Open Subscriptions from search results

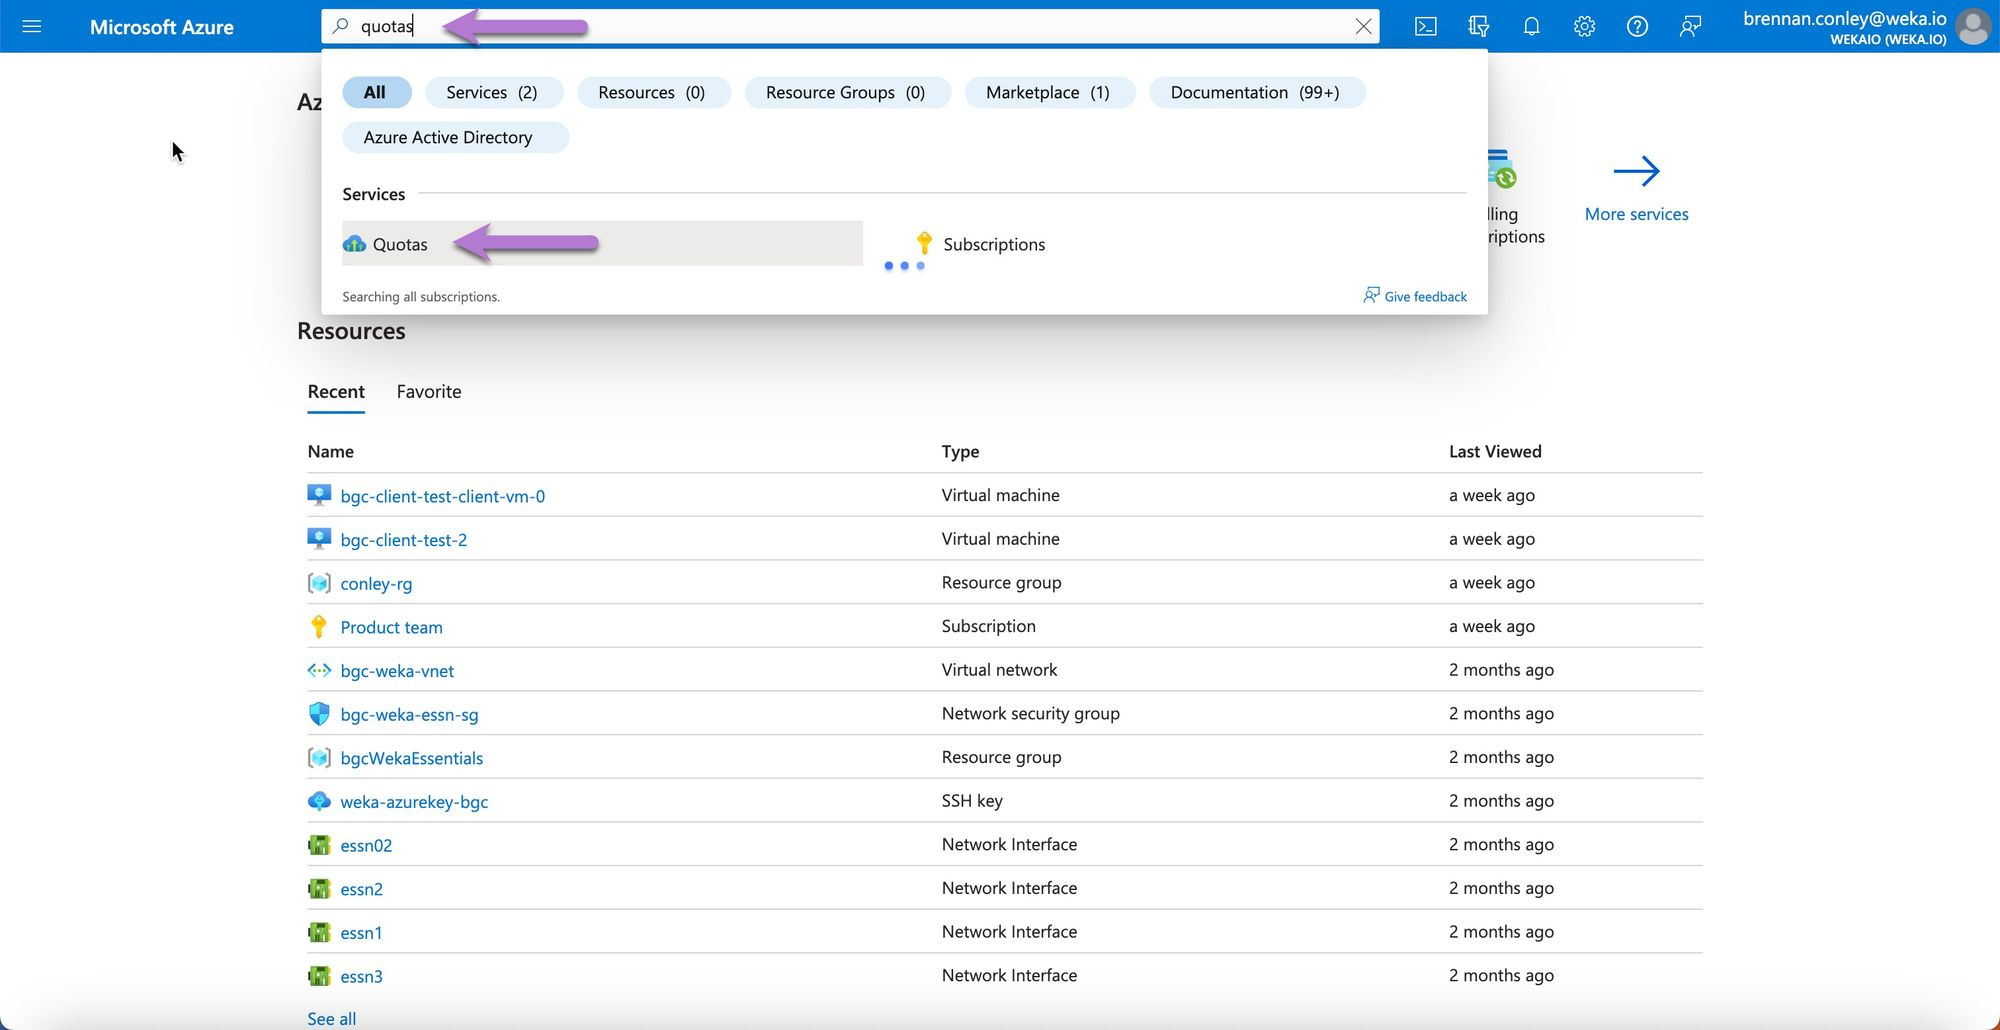click(993, 244)
